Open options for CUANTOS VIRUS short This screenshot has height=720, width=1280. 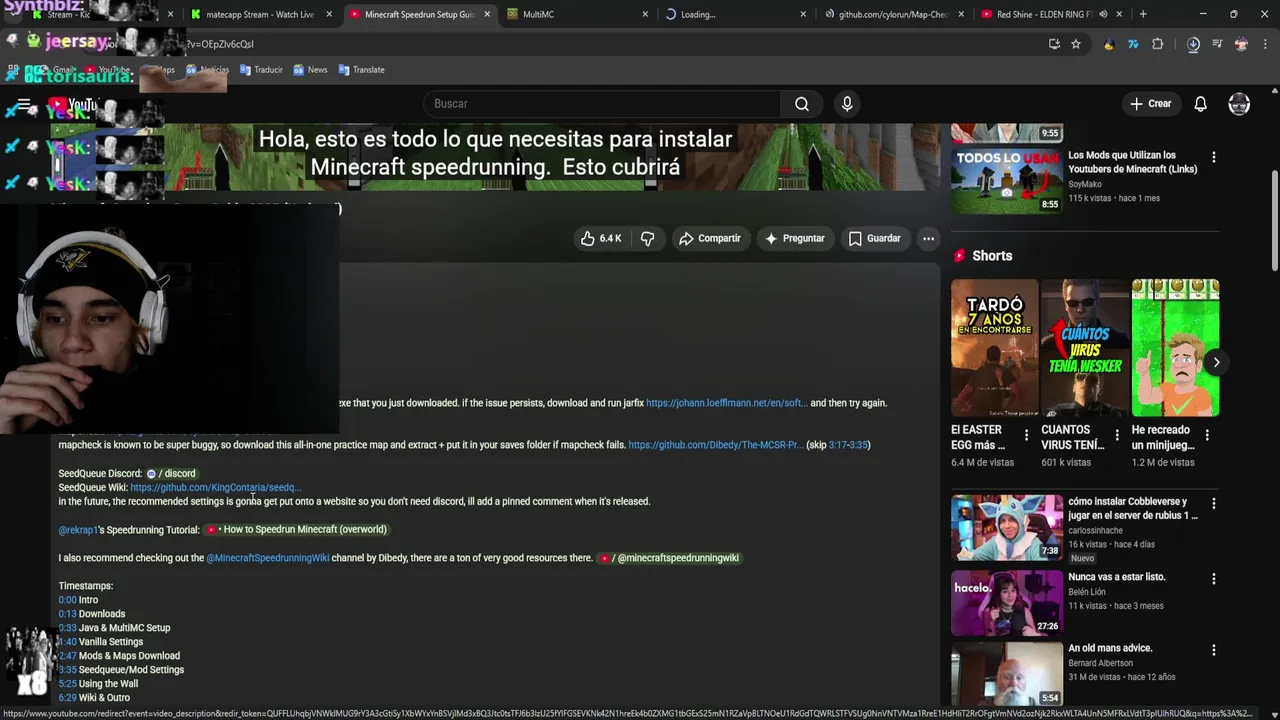tap(1116, 435)
